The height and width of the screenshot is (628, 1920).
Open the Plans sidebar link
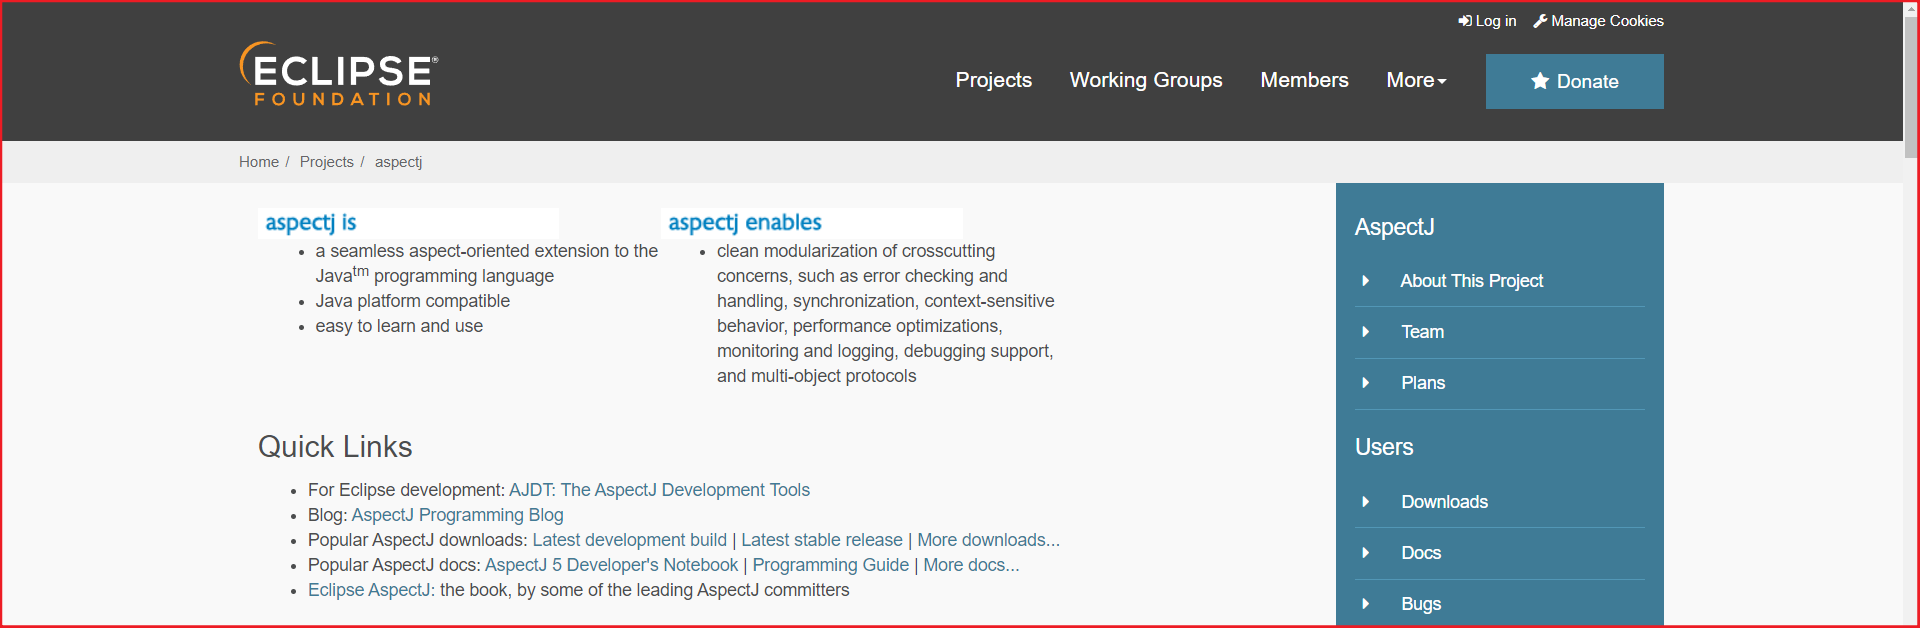[x=1423, y=383]
